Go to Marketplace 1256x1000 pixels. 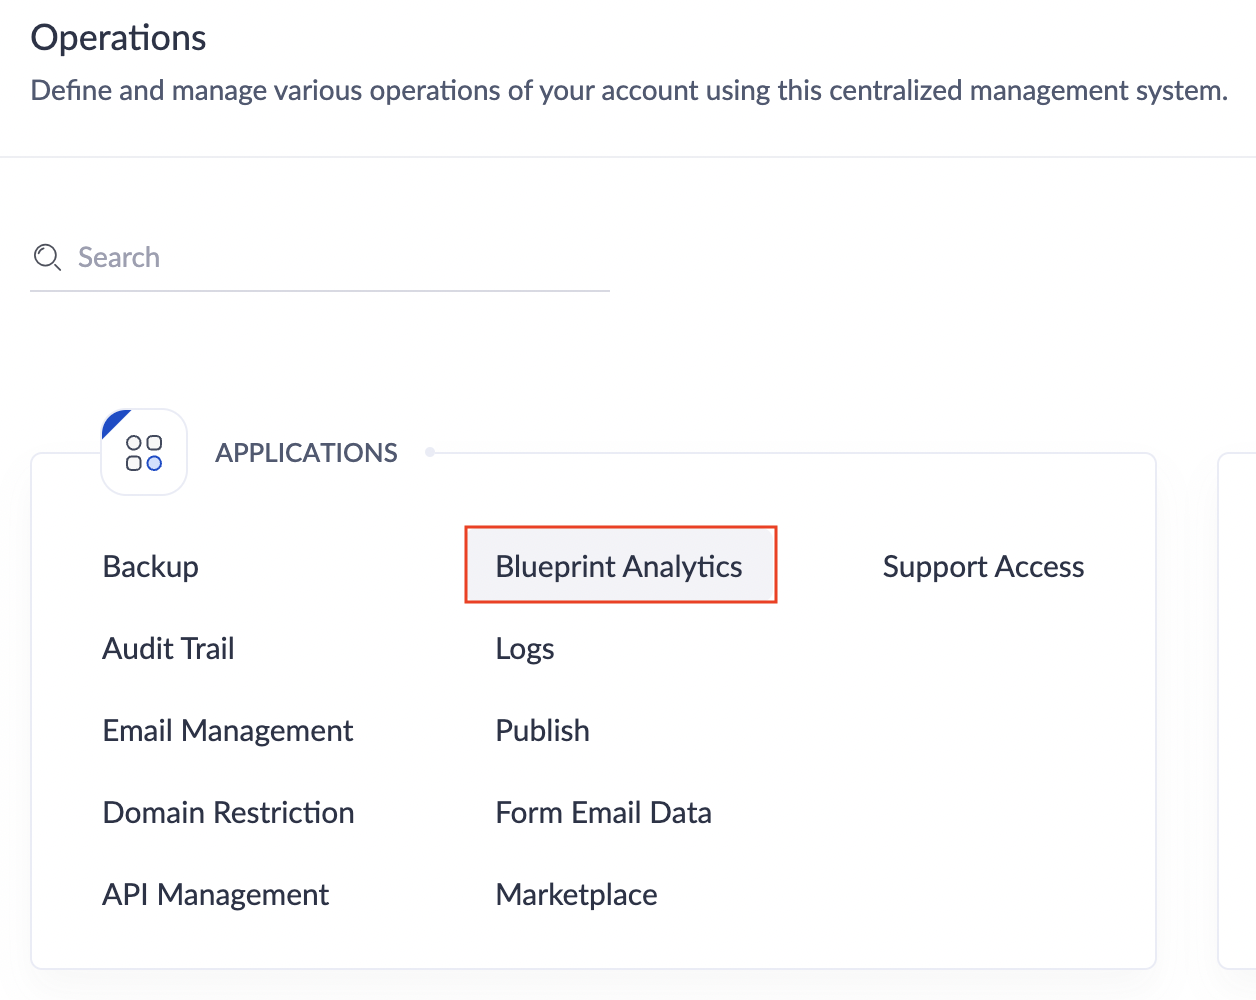coord(577,895)
